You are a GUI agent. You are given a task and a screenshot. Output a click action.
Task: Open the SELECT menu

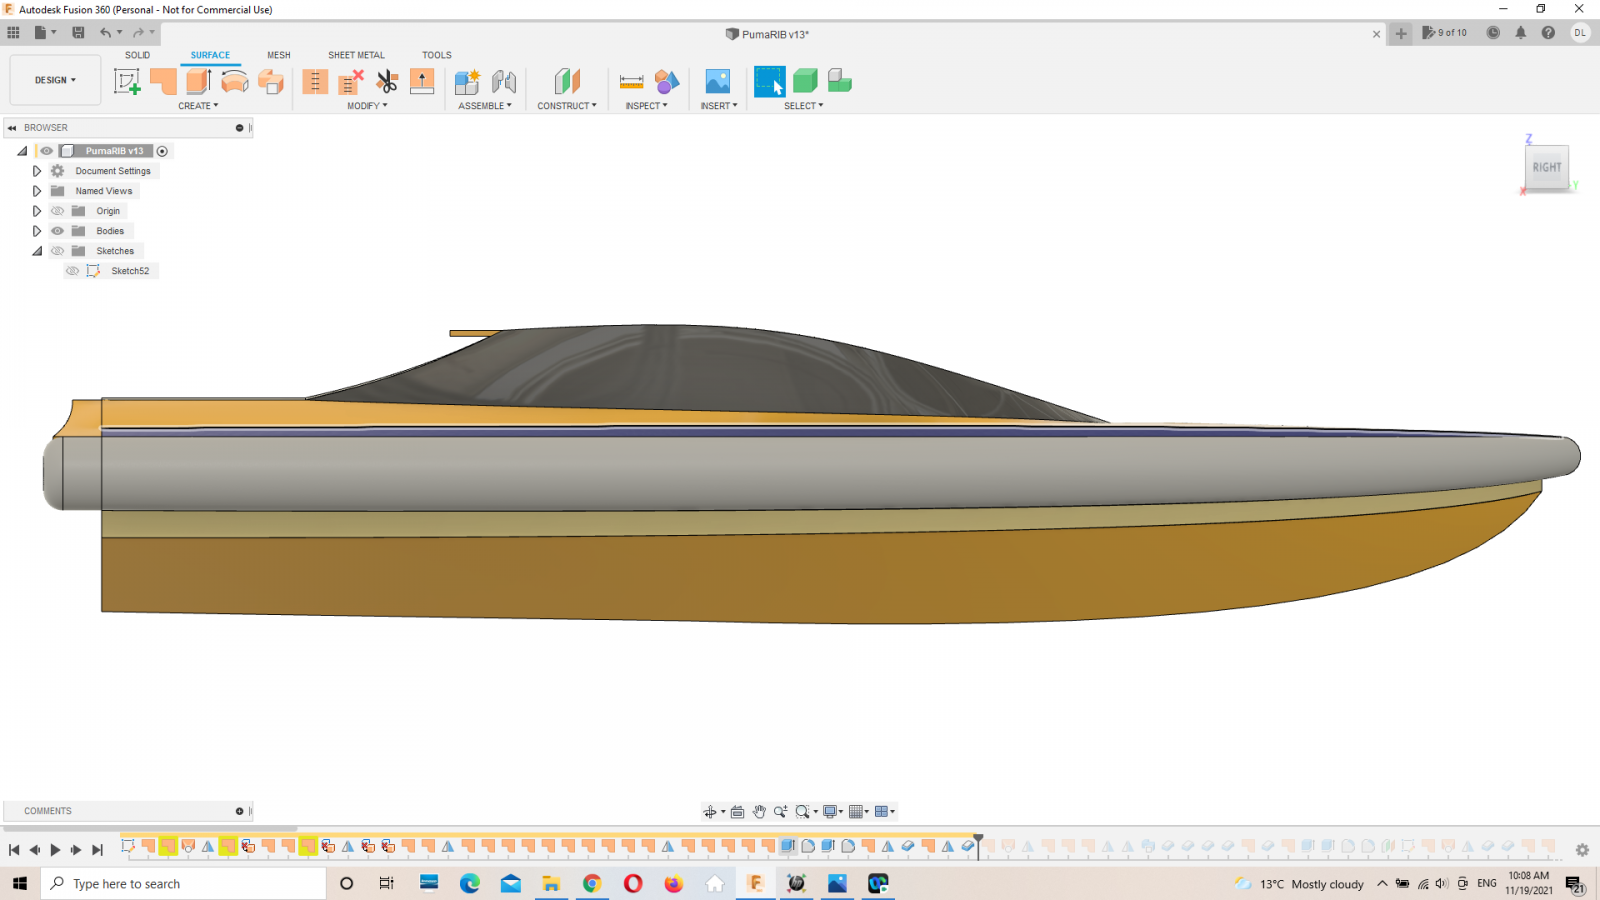pos(804,106)
